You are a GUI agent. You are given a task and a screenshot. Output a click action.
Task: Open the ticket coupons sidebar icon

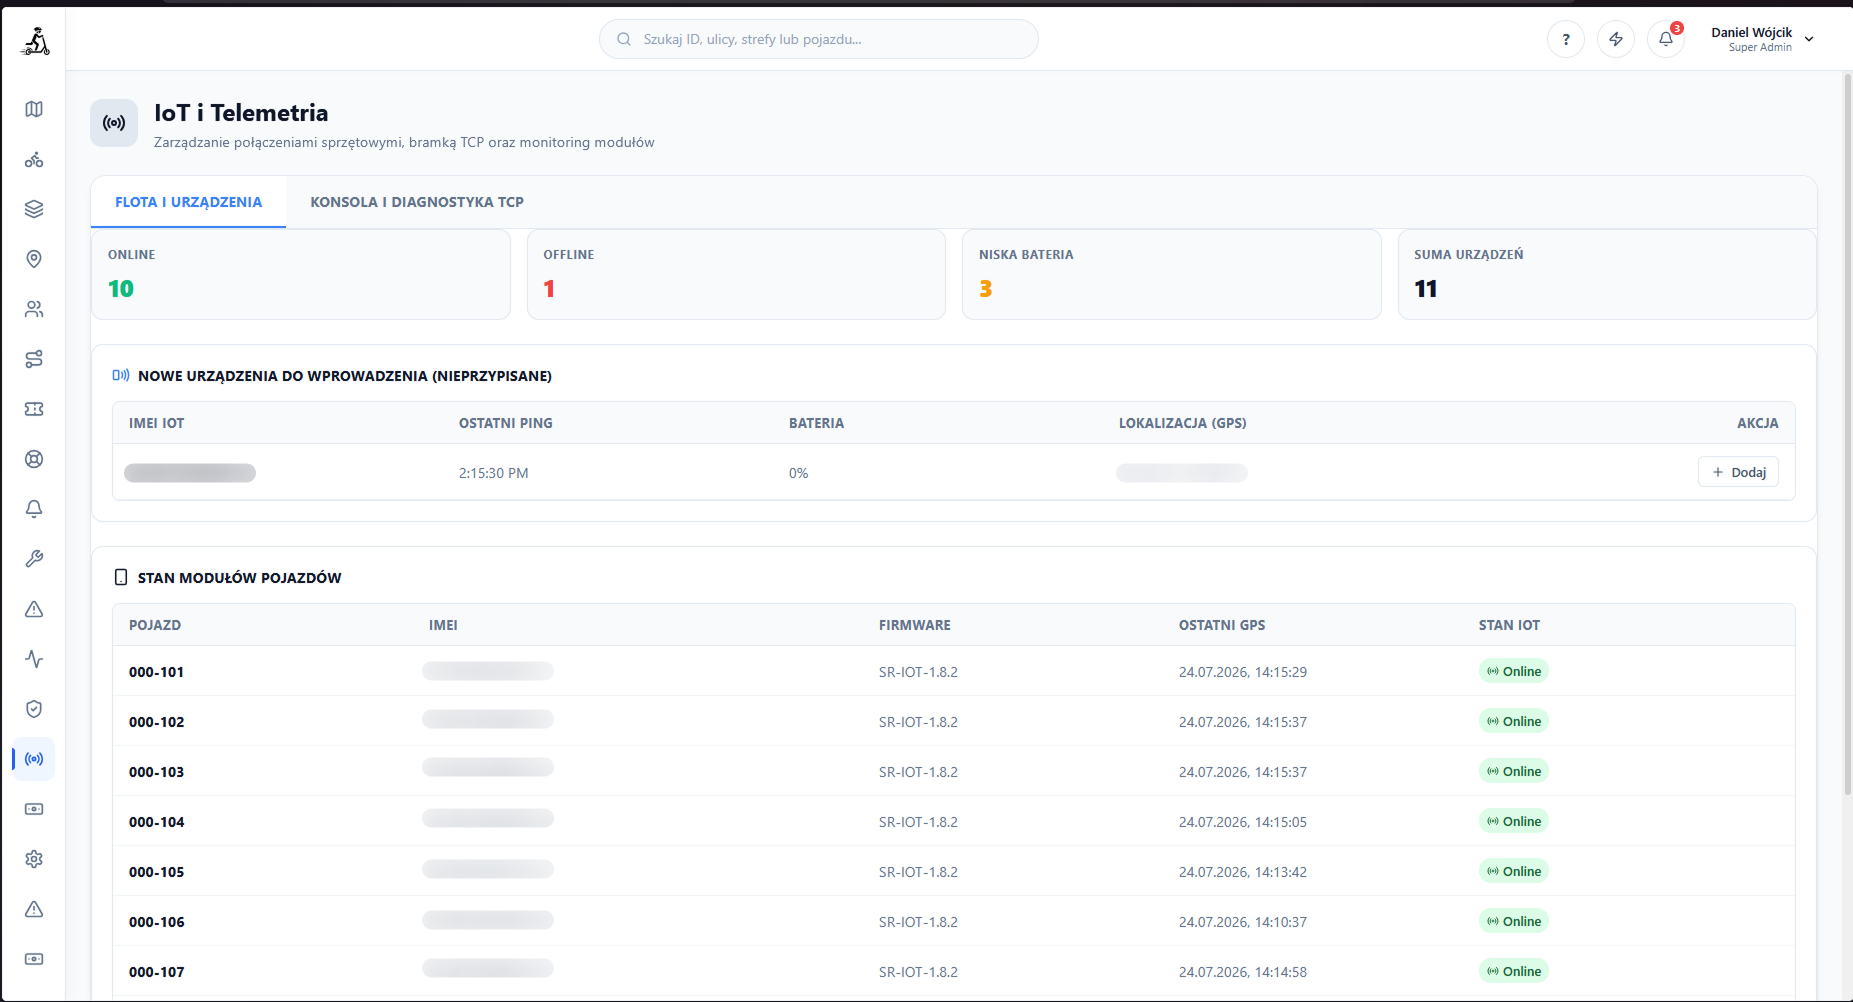[x=34, y=409]
